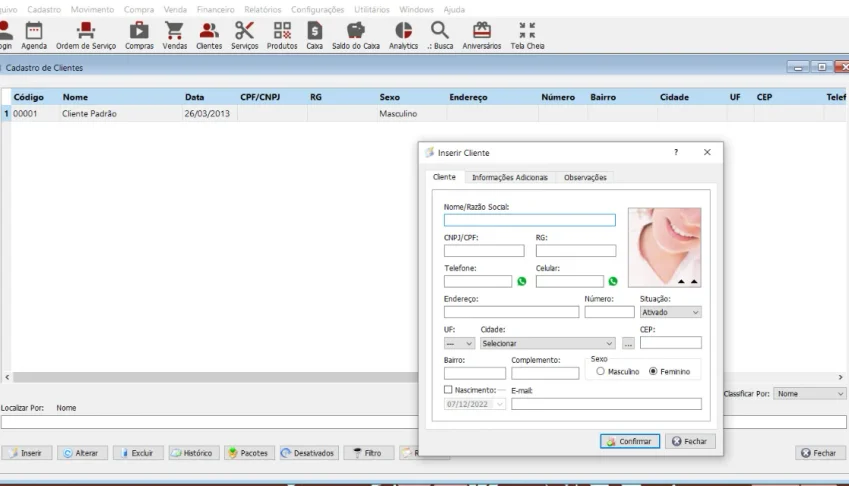Open Ordem de Serviço toolbar icon
Viewport: 849px width, 486px height.
click(86, 31)
